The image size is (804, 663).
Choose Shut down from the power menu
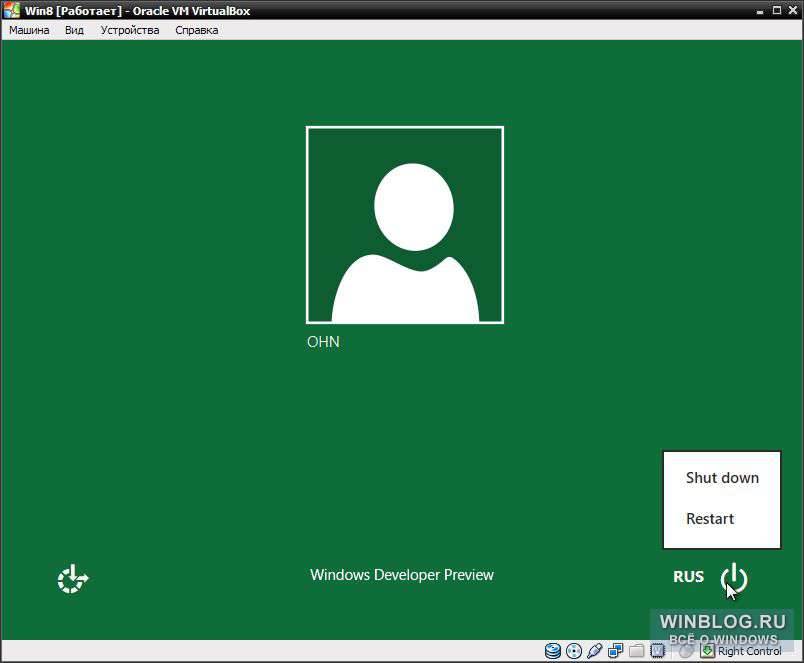(722, 478)
